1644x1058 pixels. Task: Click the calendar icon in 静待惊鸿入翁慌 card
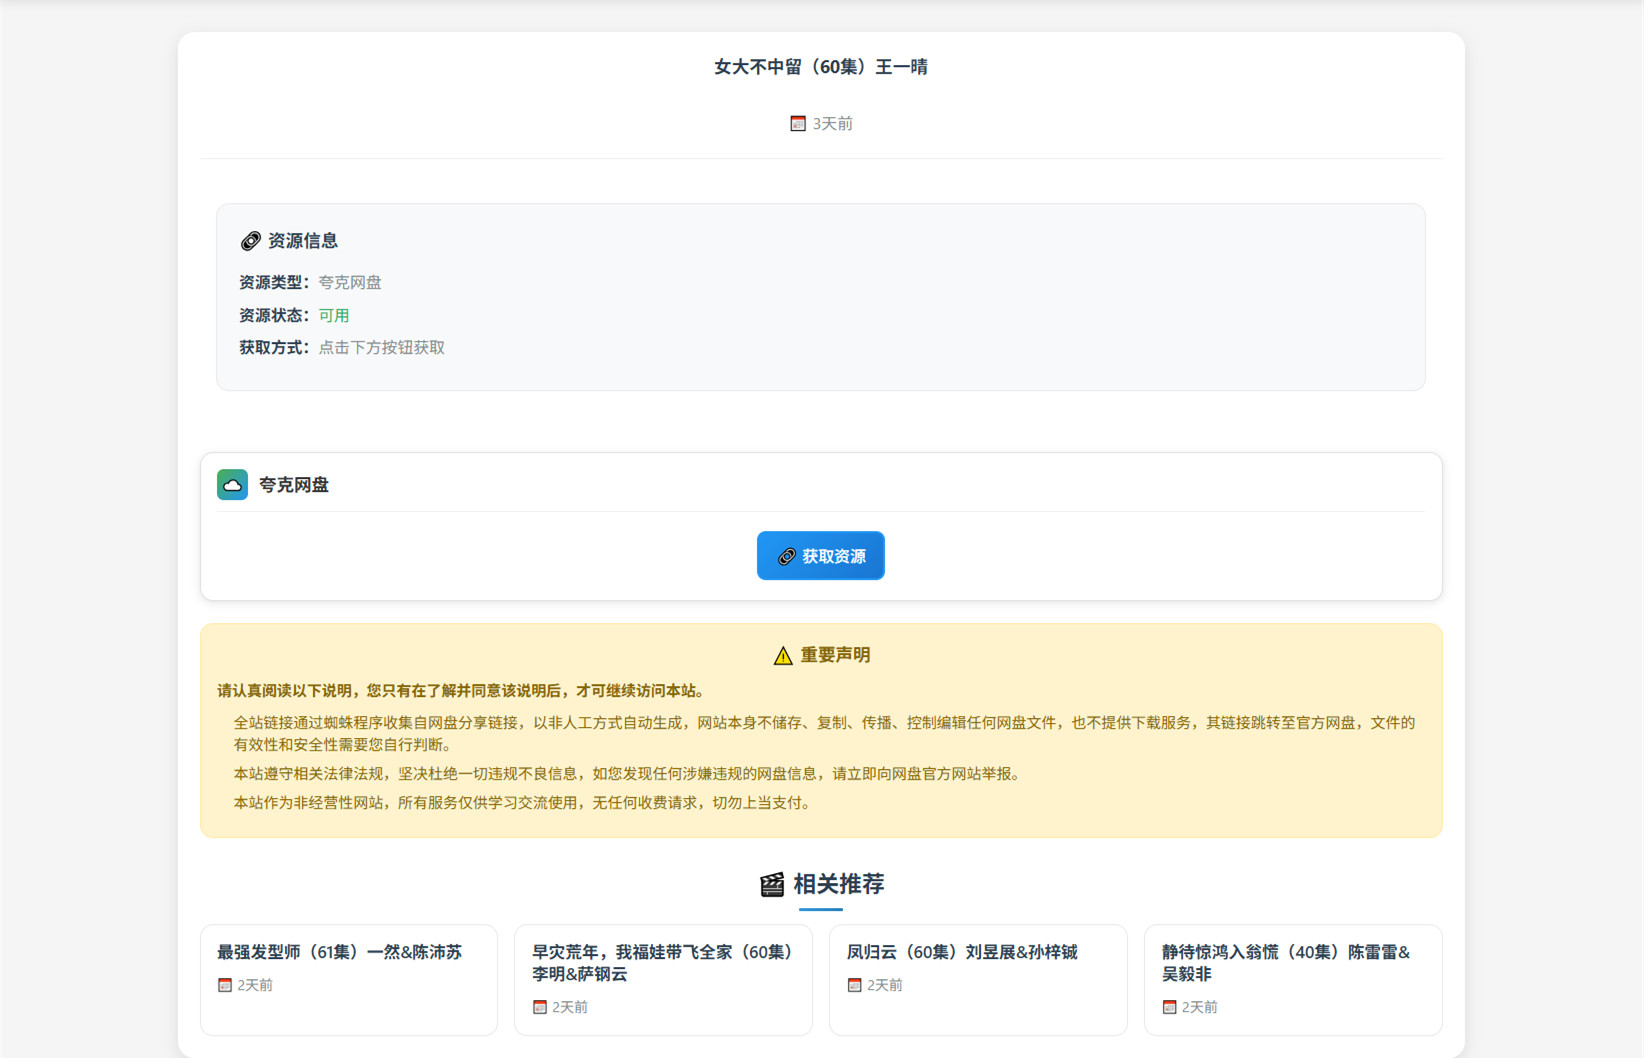click(x=1169, y=1007)
